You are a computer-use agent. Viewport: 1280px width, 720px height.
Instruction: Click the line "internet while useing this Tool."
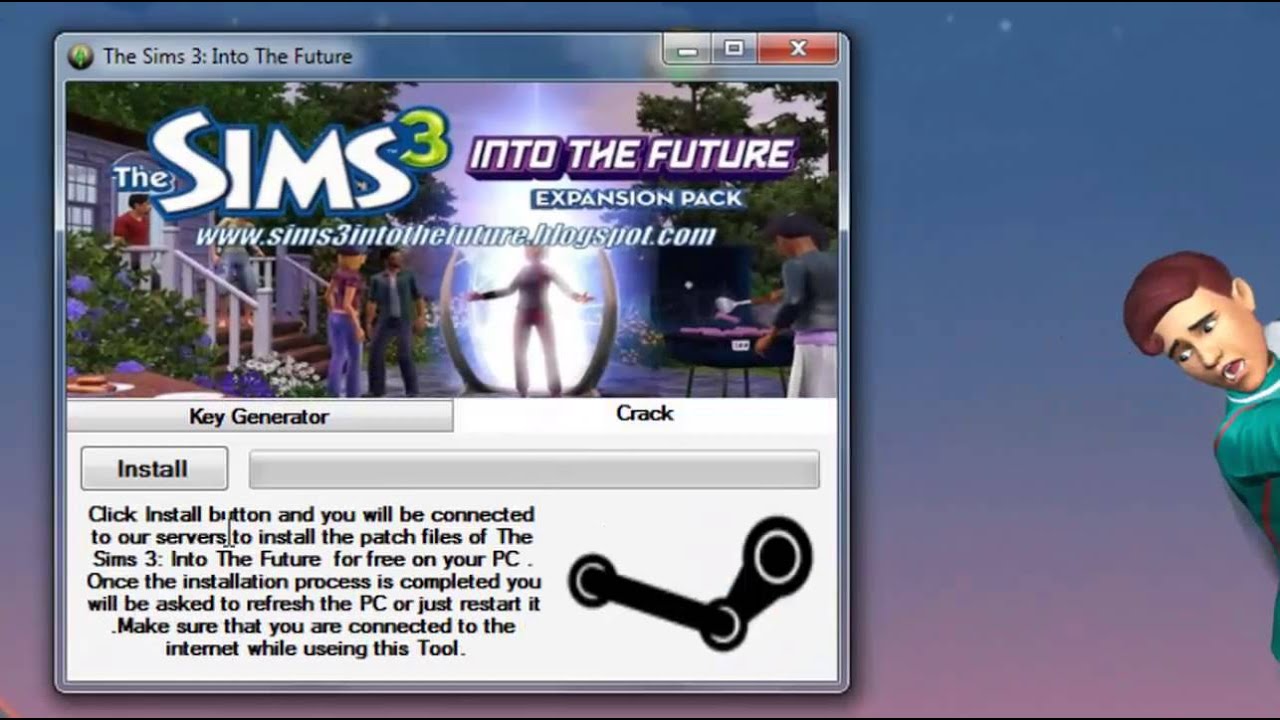316,648
